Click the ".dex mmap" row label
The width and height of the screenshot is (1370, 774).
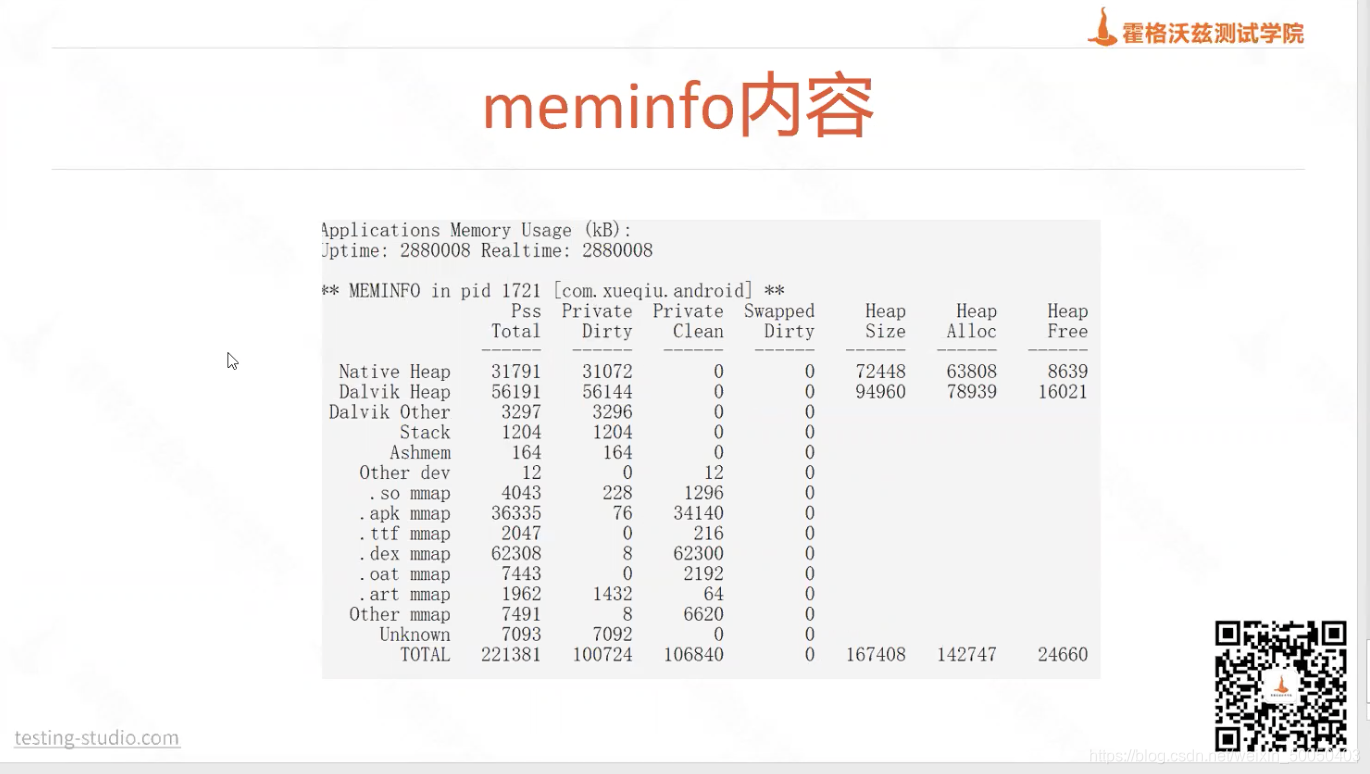coord(405,554)
